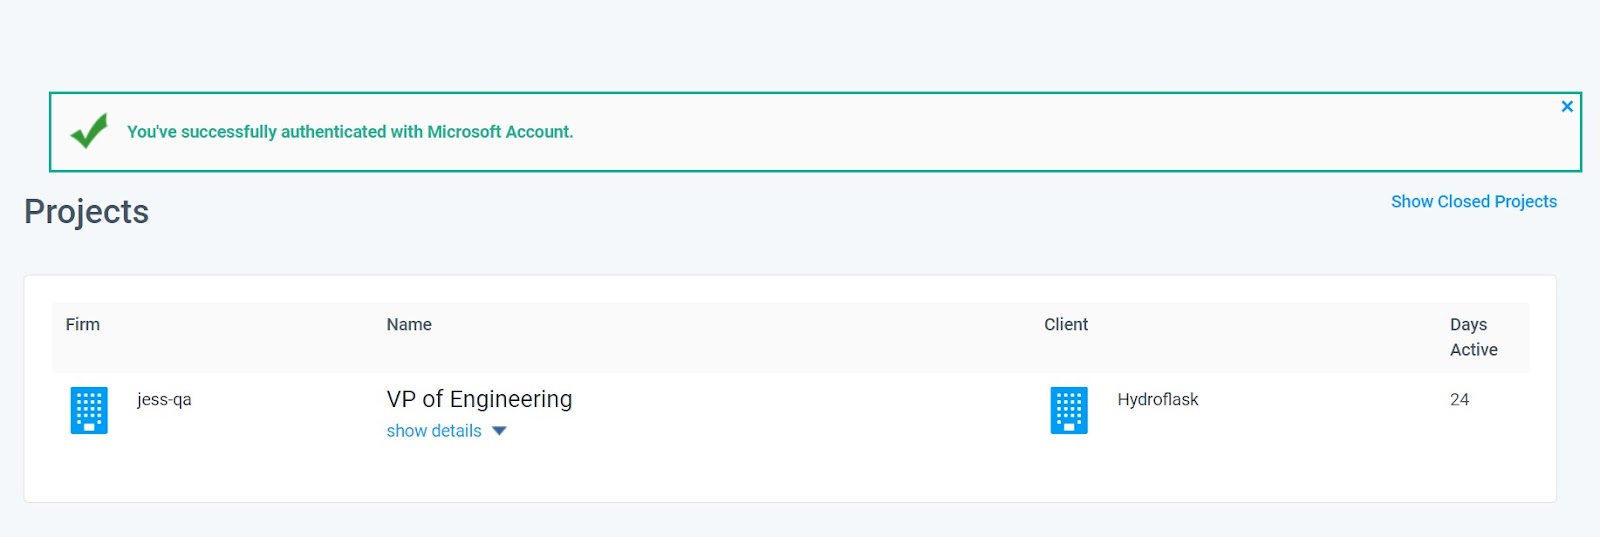
Task: Click the show details link
Action: pos(434,431)
